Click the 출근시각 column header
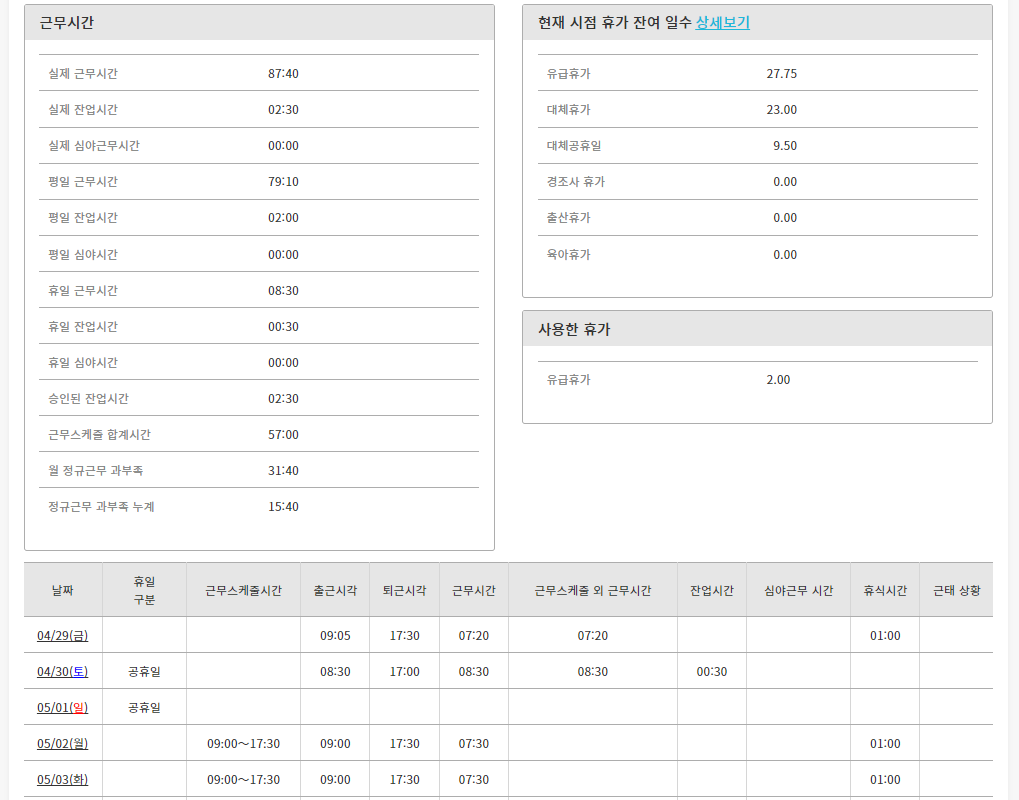 [x=335, y=590]
